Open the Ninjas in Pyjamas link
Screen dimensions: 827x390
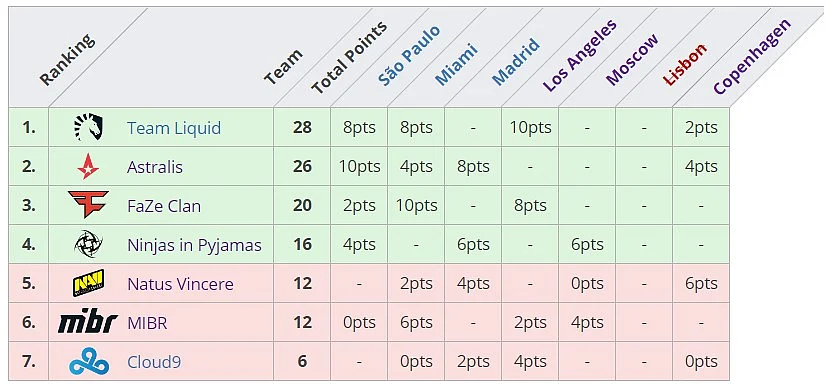click(195, 245)
